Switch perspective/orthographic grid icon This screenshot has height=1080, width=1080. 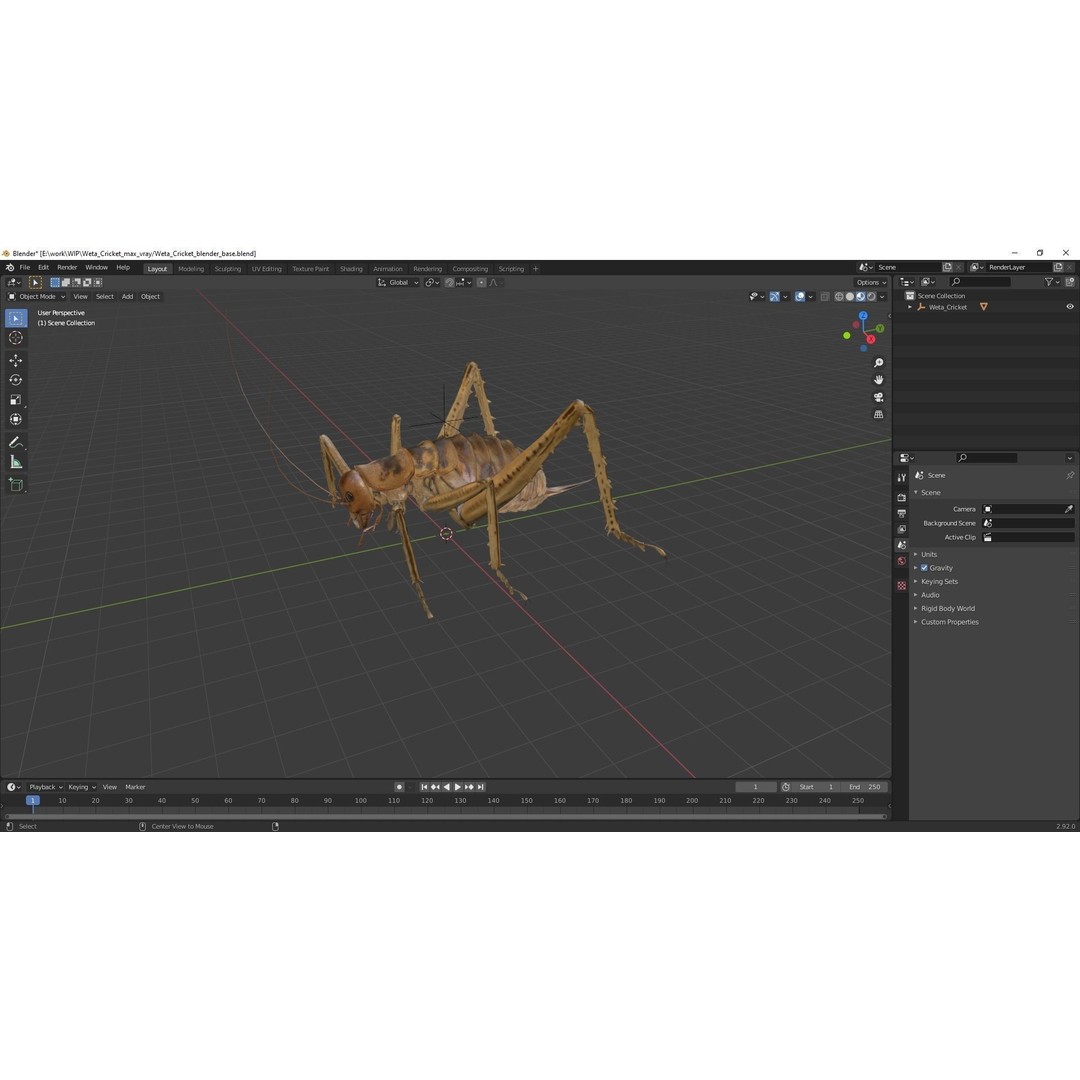878,415
